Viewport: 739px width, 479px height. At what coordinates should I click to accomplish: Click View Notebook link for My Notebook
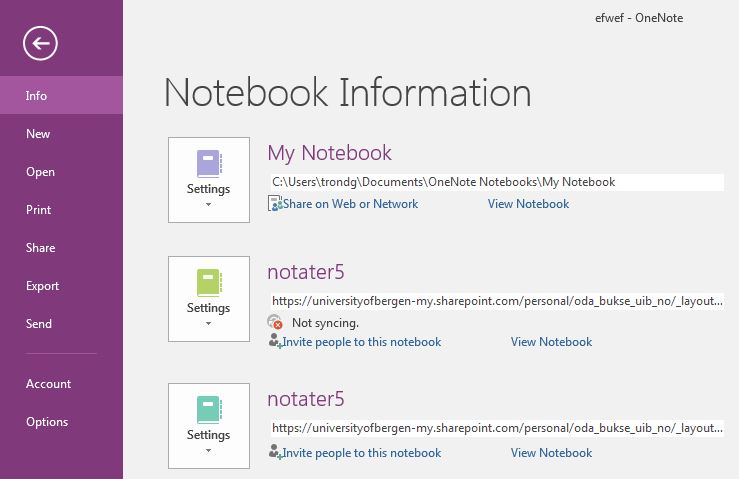click(x=528, y=204)
